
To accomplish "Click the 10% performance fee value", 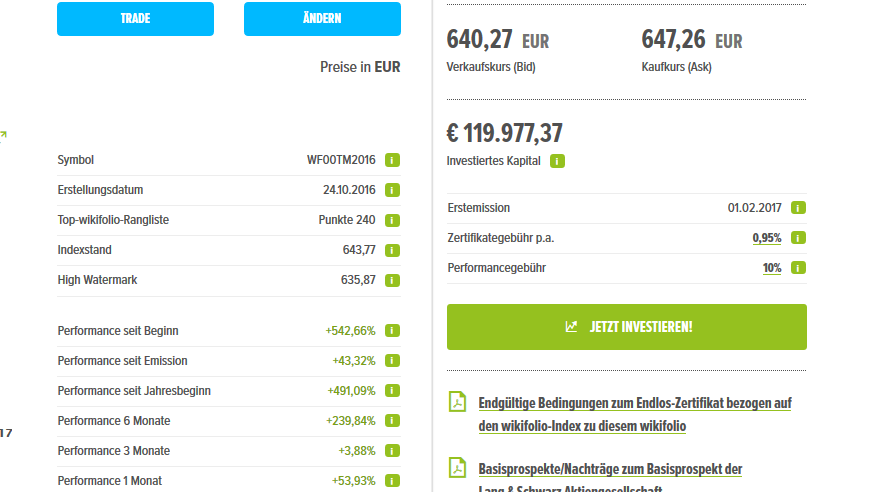I will click(x=771, y=268).
